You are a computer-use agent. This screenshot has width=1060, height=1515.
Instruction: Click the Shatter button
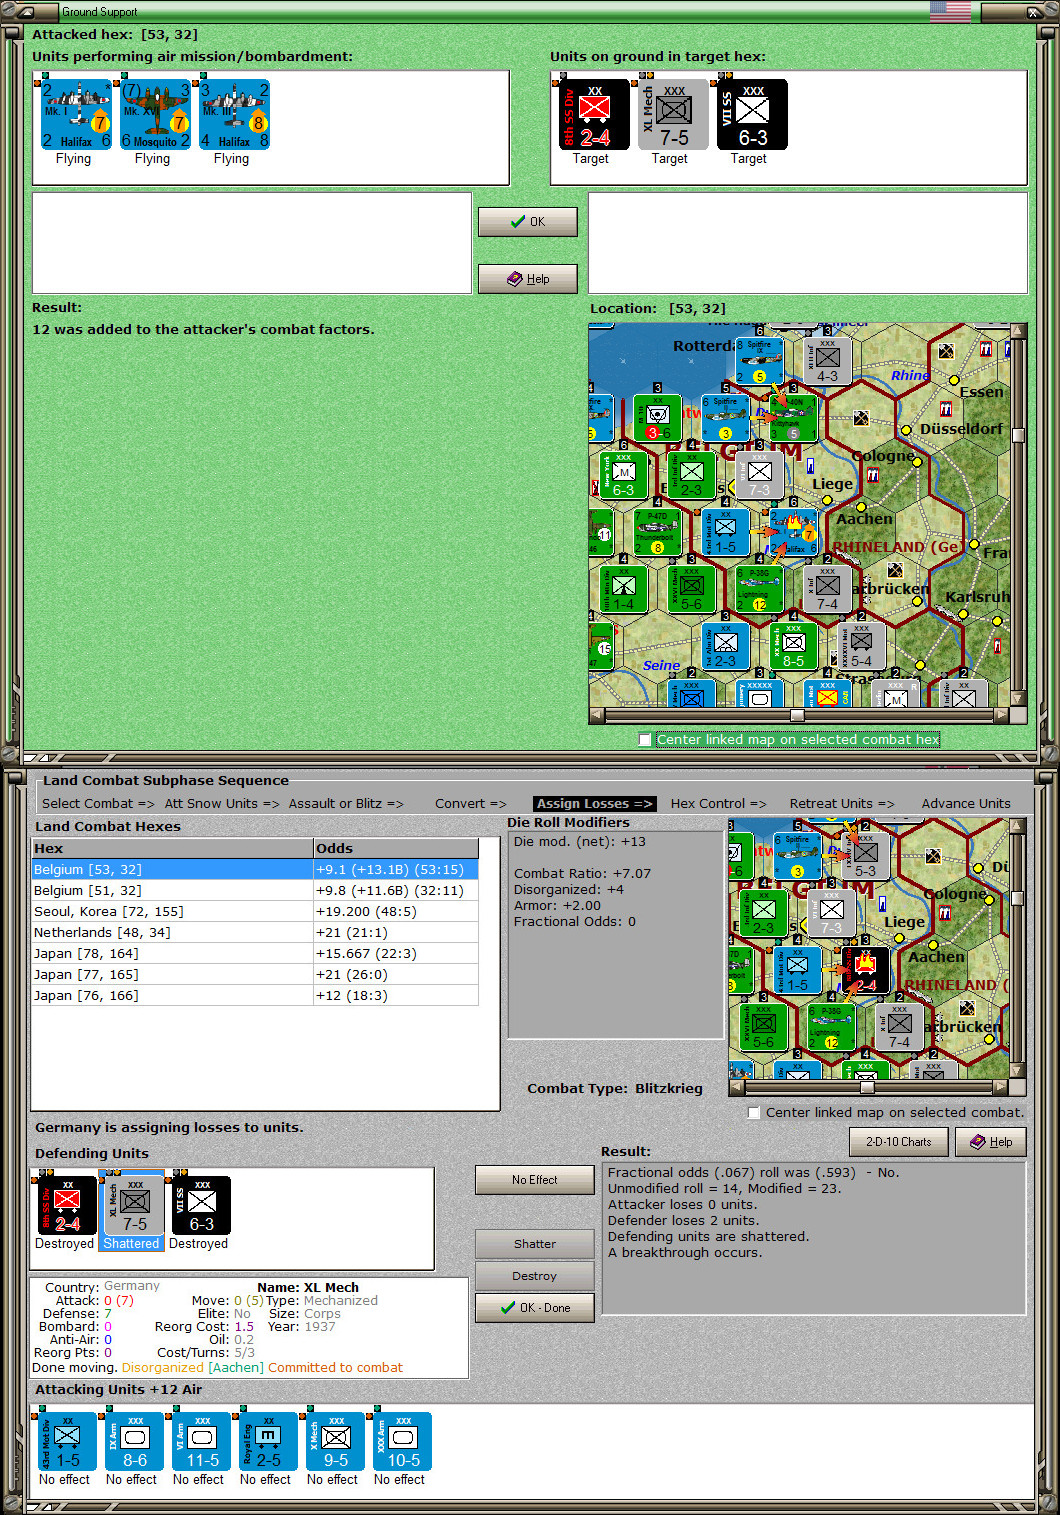pyautogui.click(x=535, y=1244)
